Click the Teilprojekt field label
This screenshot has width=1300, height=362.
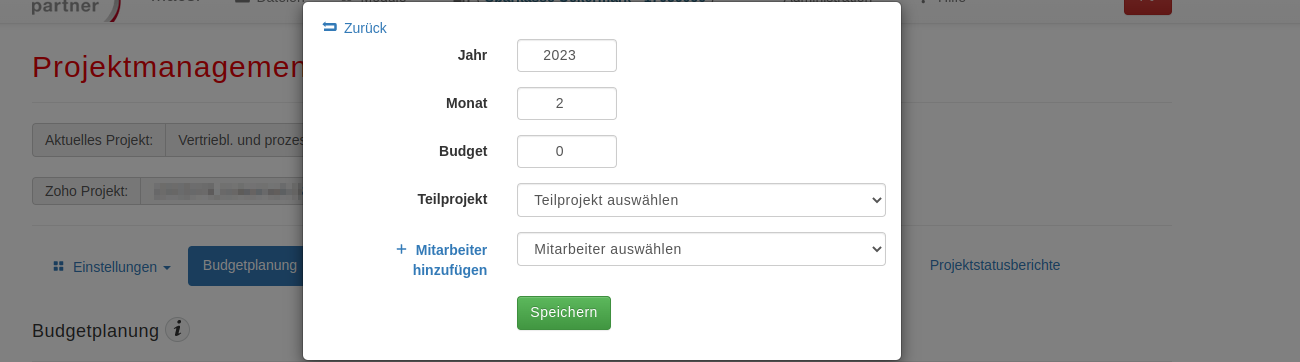click(x=452, y=199)
